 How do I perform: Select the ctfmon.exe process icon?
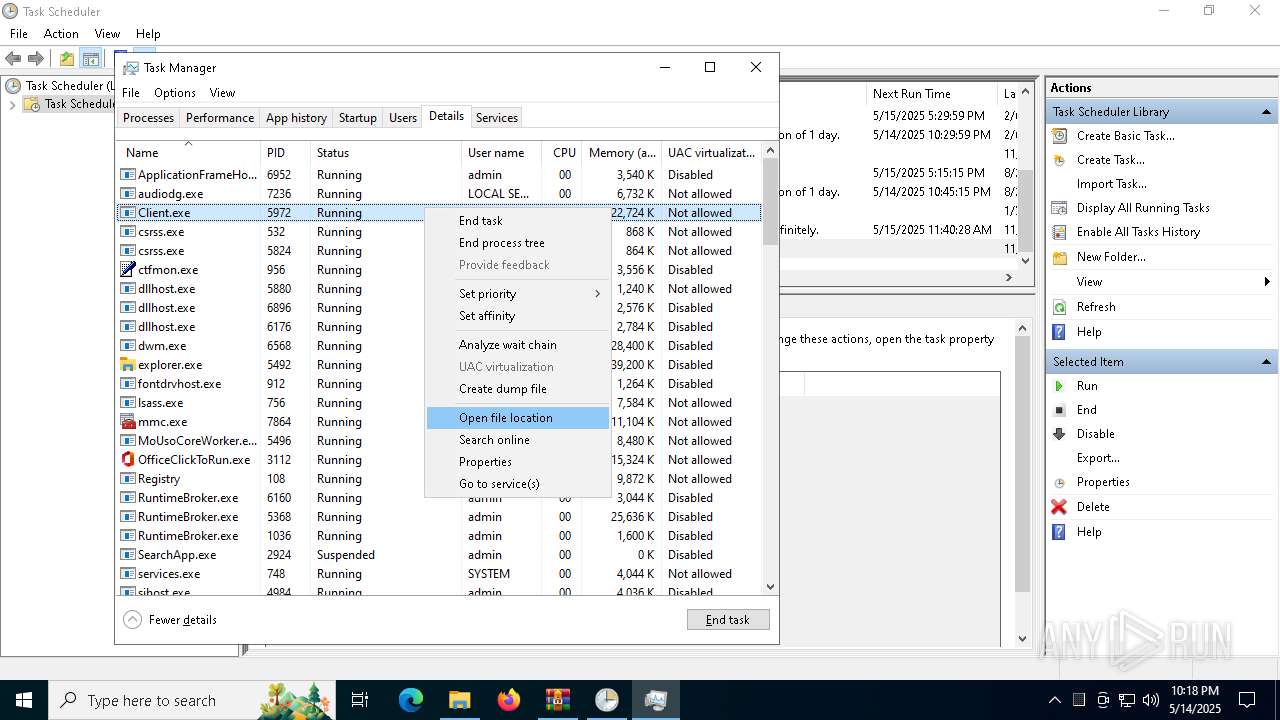[x=128, y=270]
